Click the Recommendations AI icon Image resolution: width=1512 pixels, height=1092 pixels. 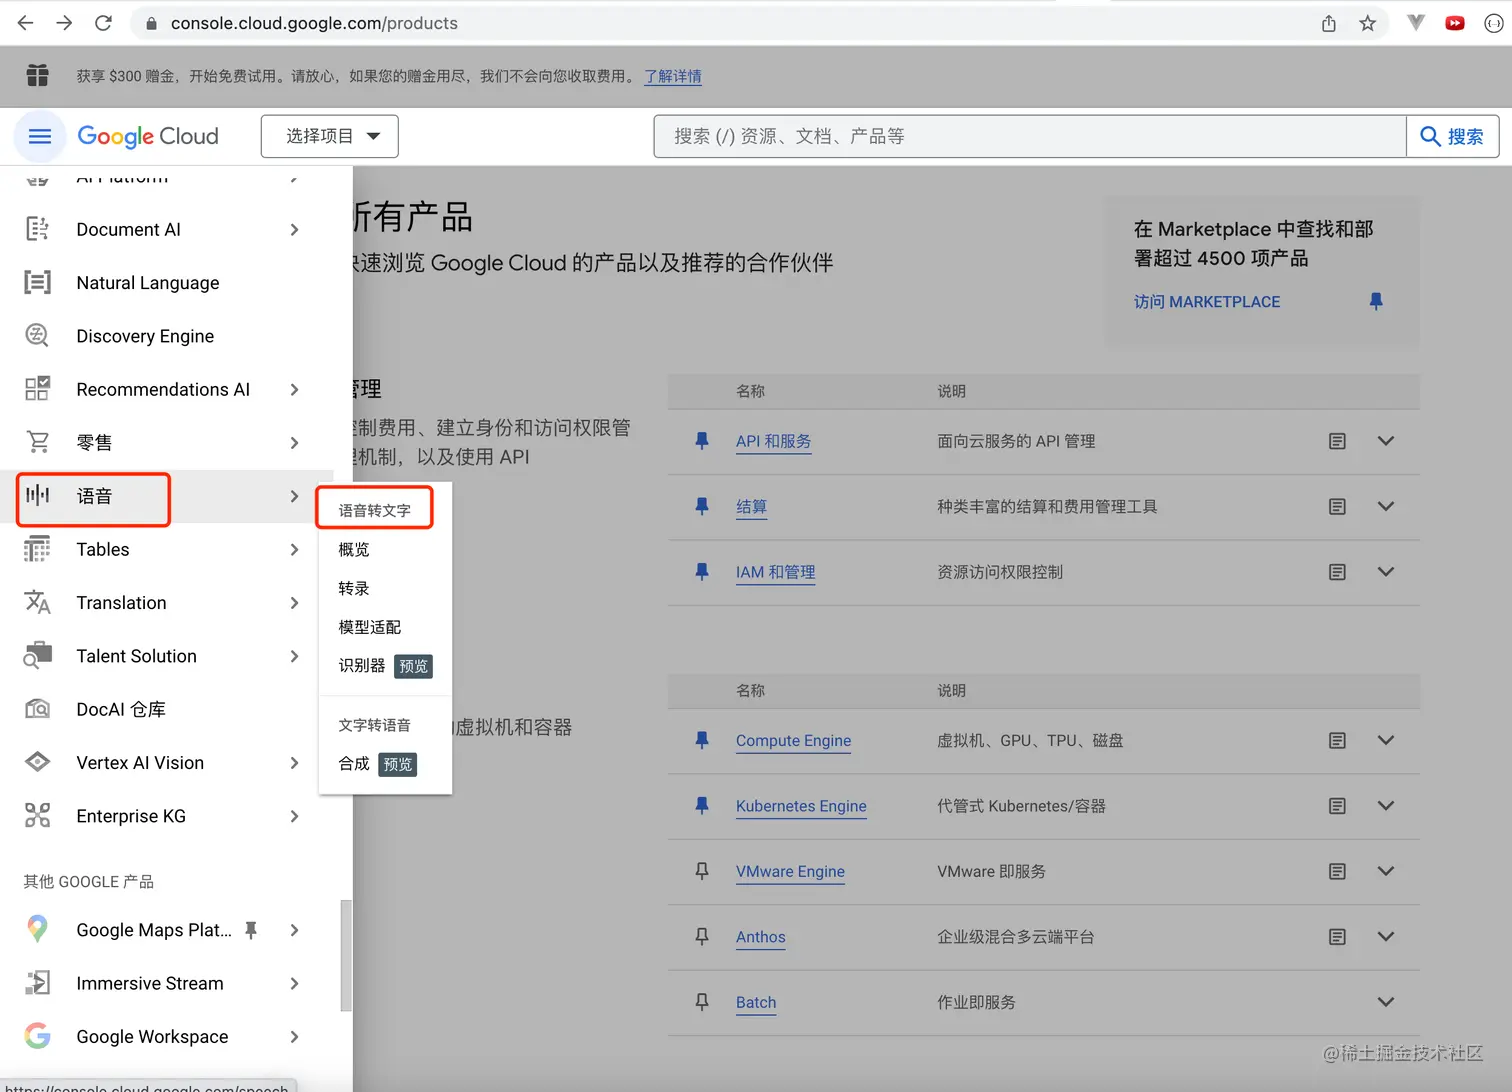37,388
